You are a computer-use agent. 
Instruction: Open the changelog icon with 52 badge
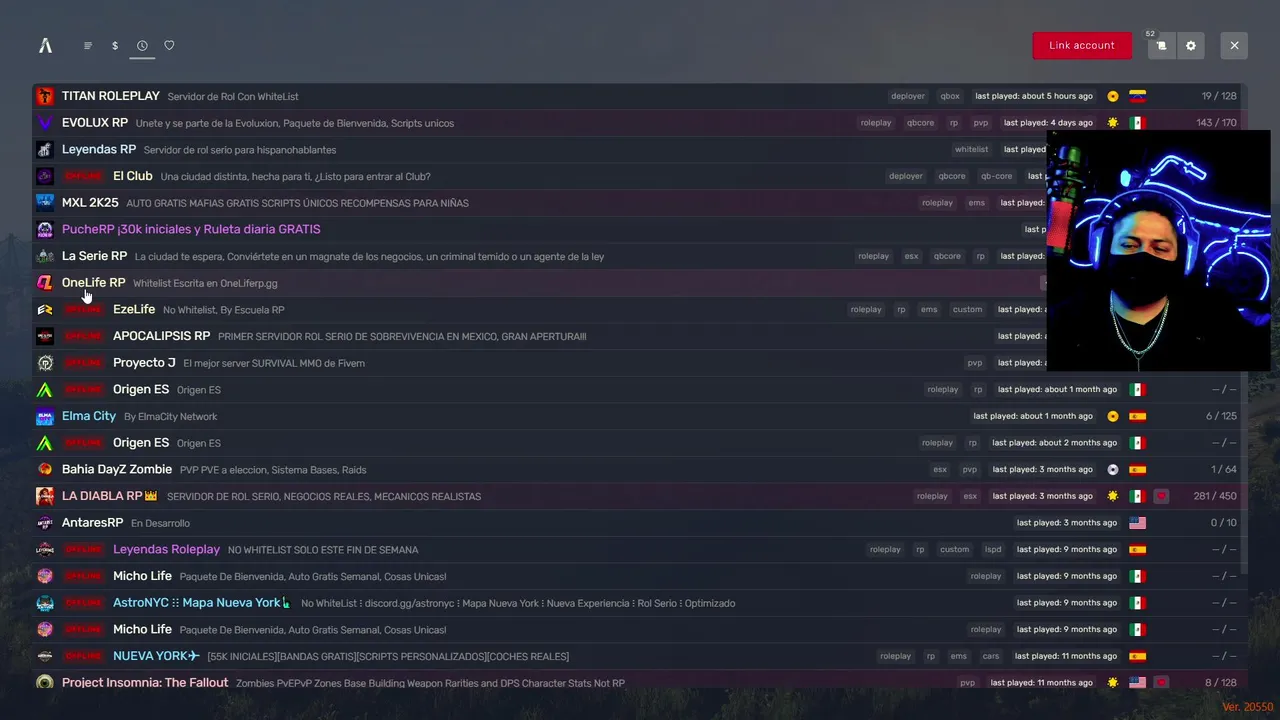pyautogui.click(x=1161, y=45)
